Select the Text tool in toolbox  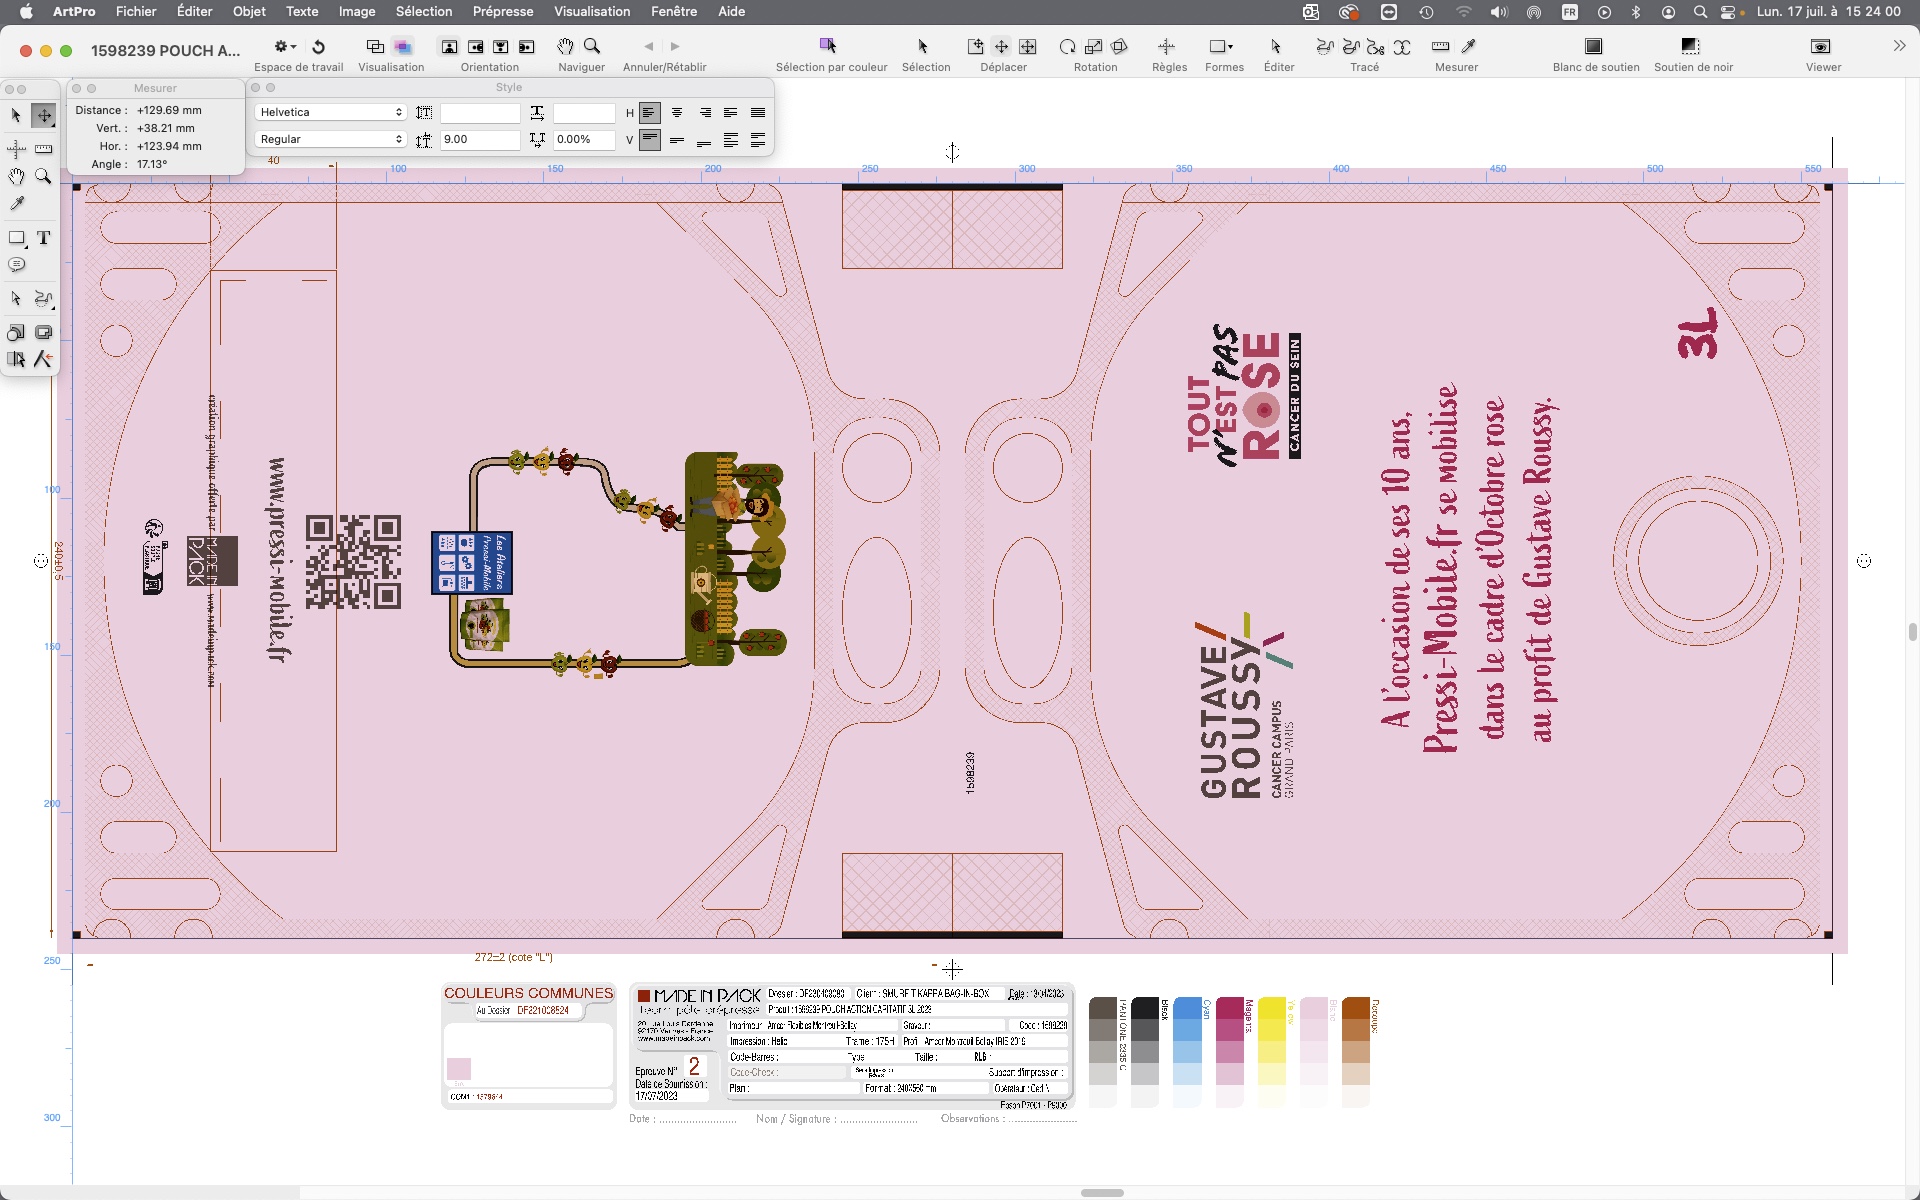[43, 238]
